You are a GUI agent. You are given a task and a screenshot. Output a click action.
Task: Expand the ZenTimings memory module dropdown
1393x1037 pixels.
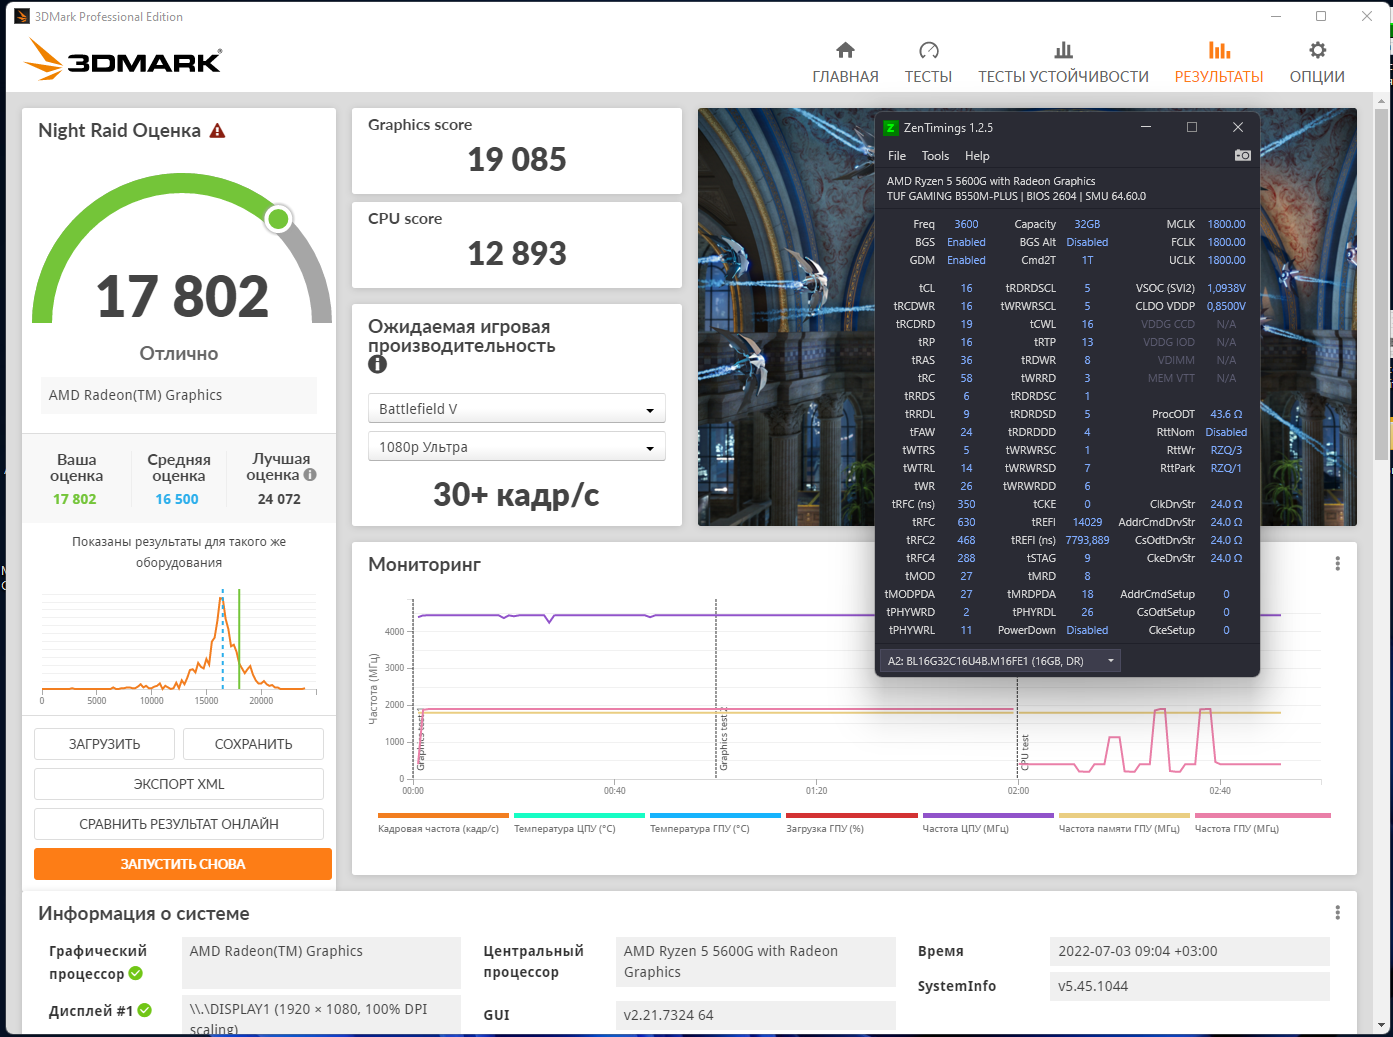click(1000, 661)
